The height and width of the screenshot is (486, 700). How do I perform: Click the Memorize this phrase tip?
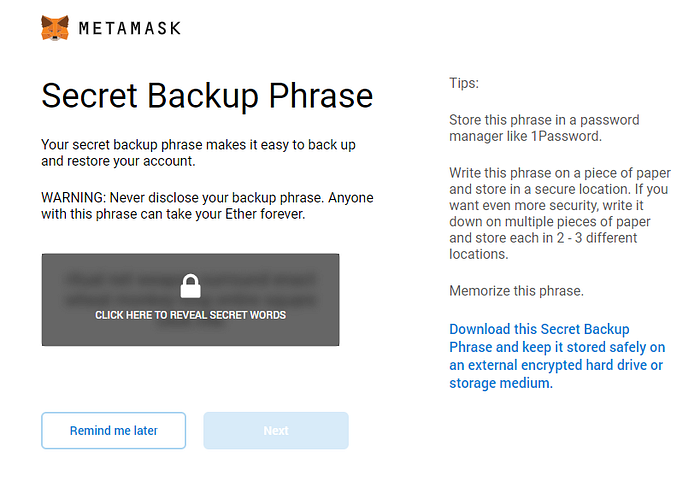tap(516, 291)
